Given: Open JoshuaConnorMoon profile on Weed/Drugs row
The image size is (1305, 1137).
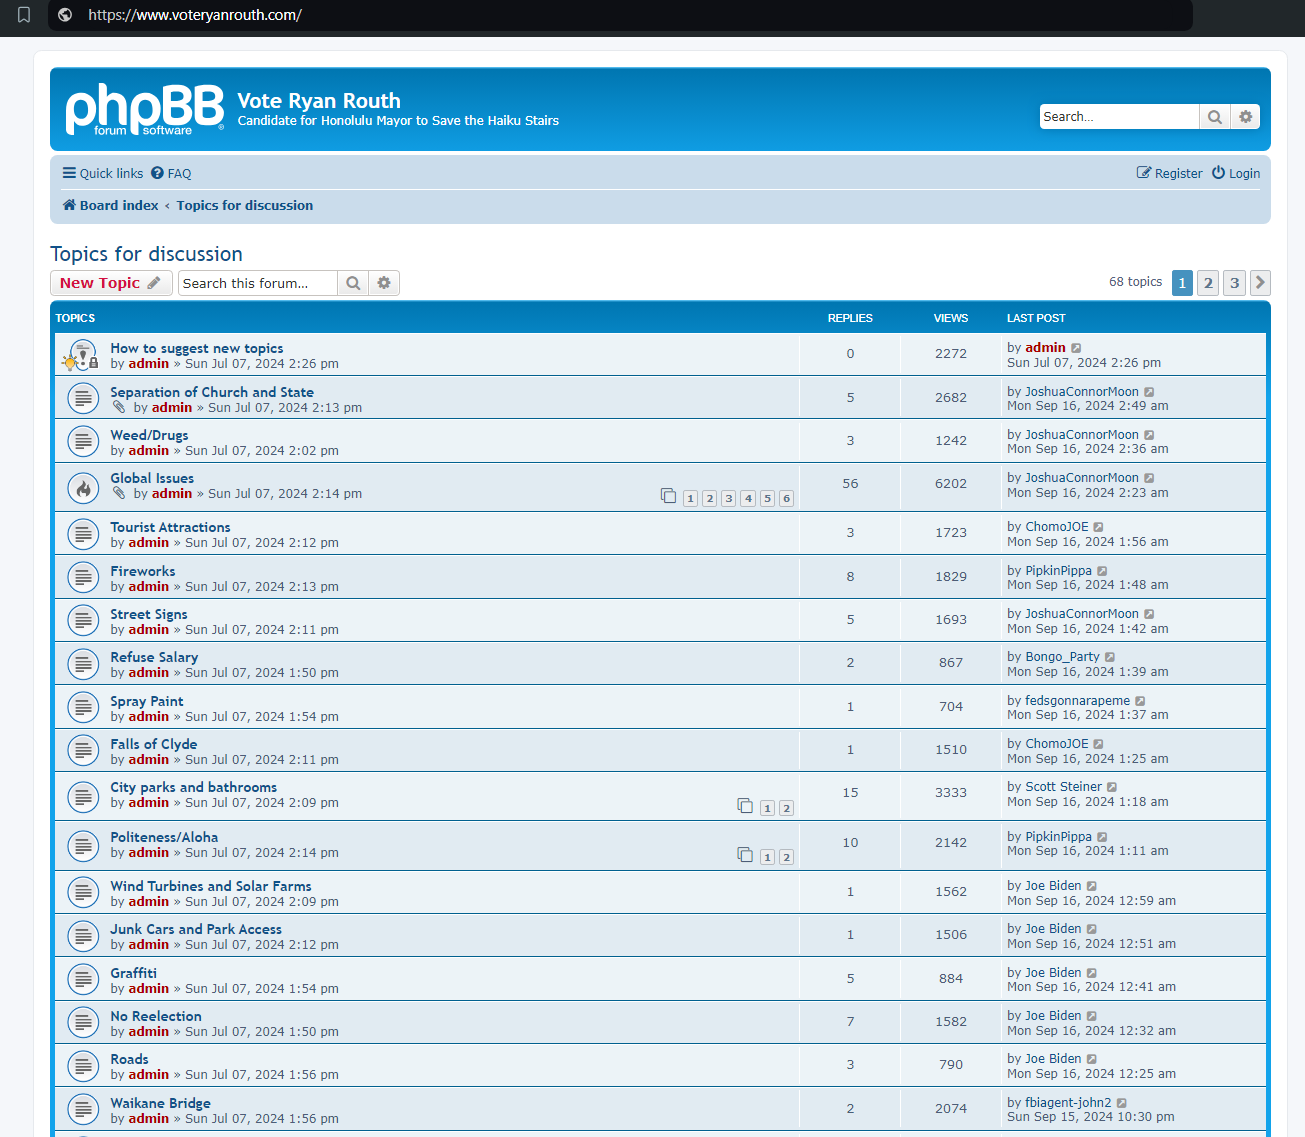Looking at the screenshot, I should (x=1081, y=435).
